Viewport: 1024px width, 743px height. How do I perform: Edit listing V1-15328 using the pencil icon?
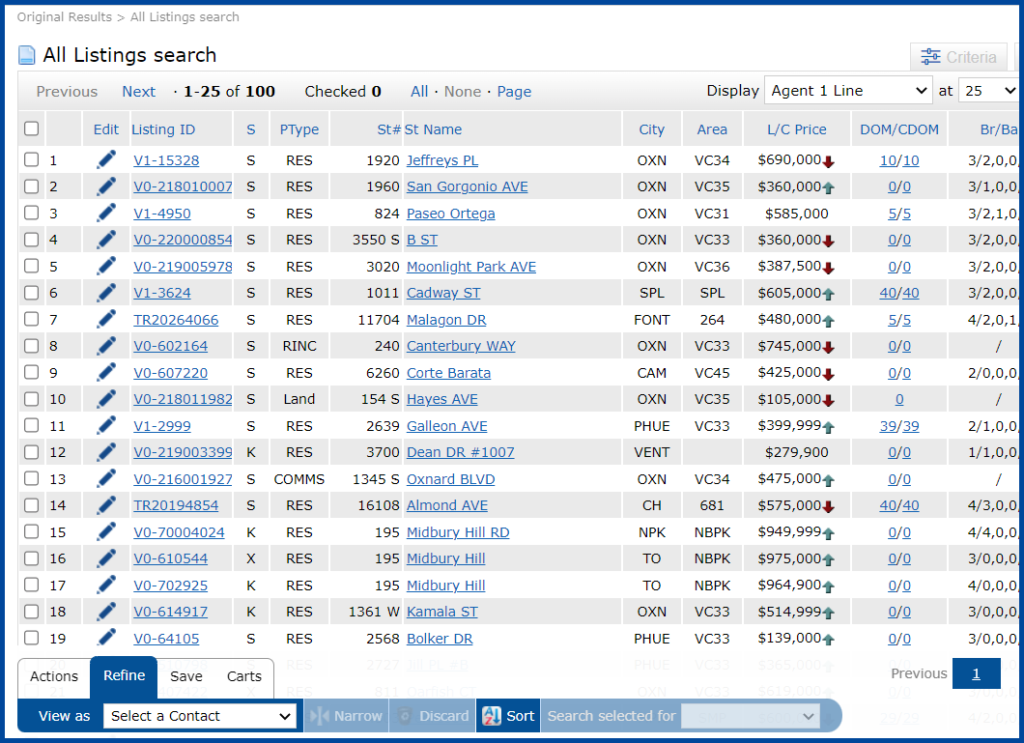coord(105,160)
